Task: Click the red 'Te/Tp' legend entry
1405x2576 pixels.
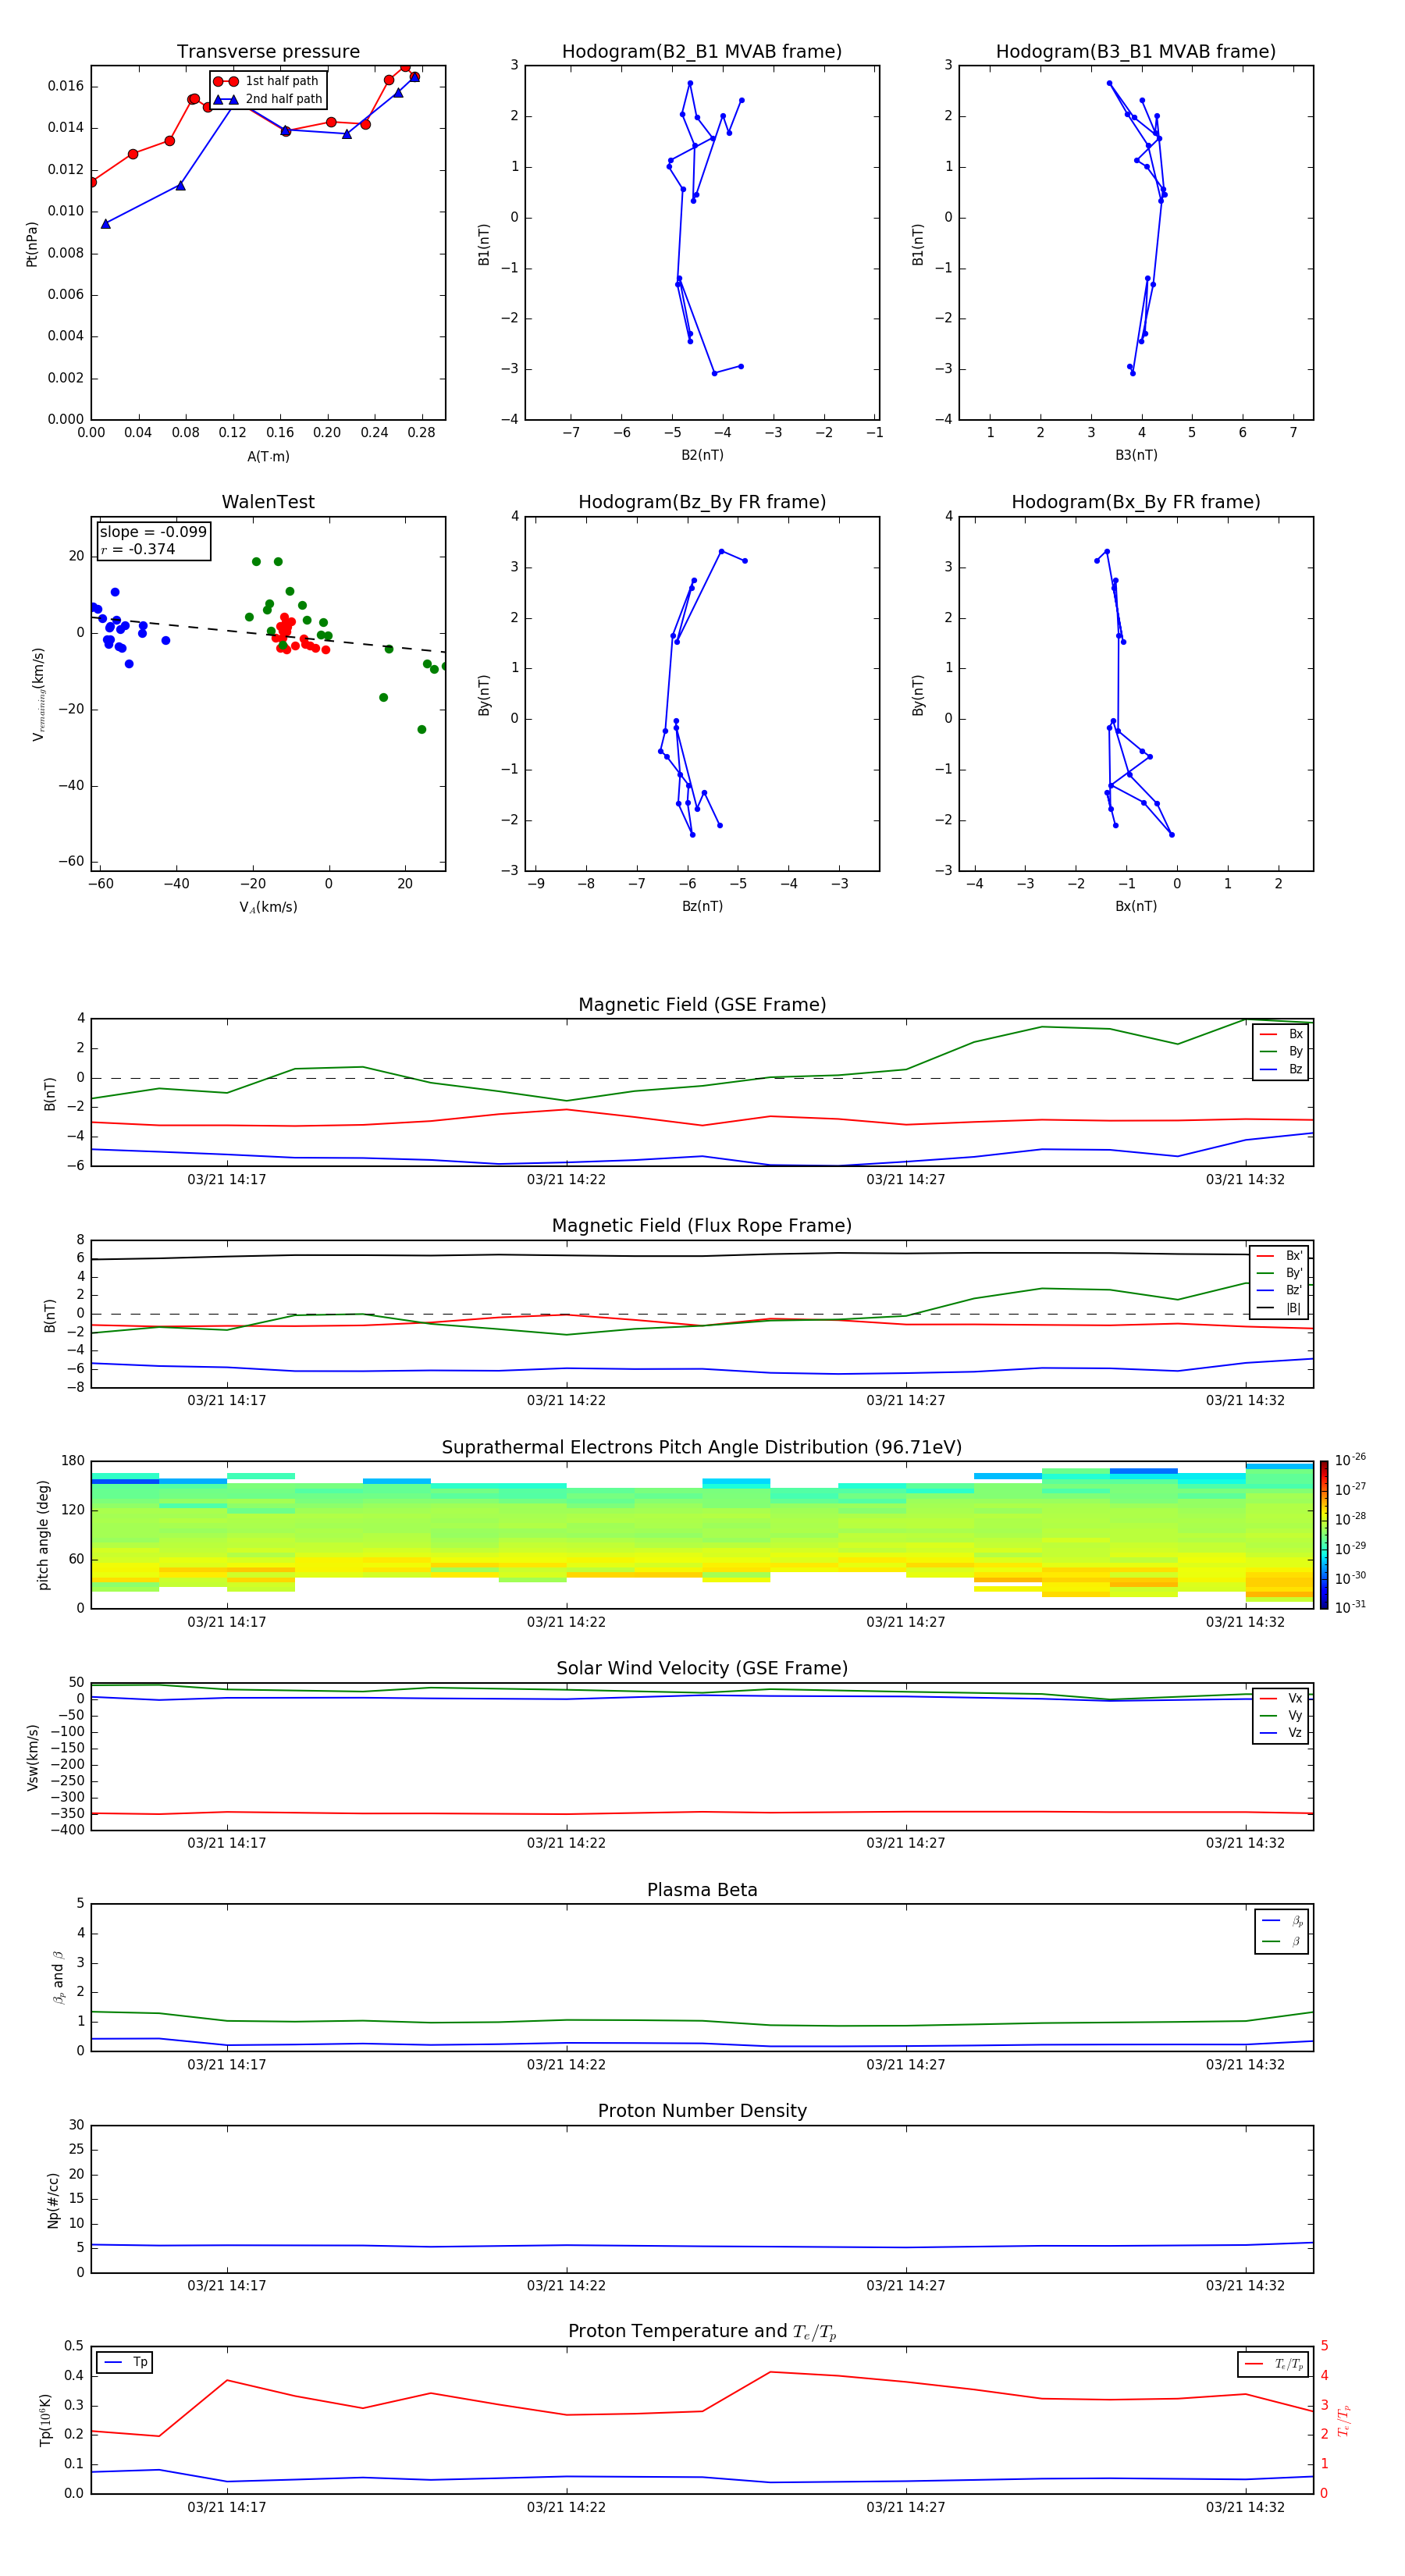Action: point(1274,2364)
